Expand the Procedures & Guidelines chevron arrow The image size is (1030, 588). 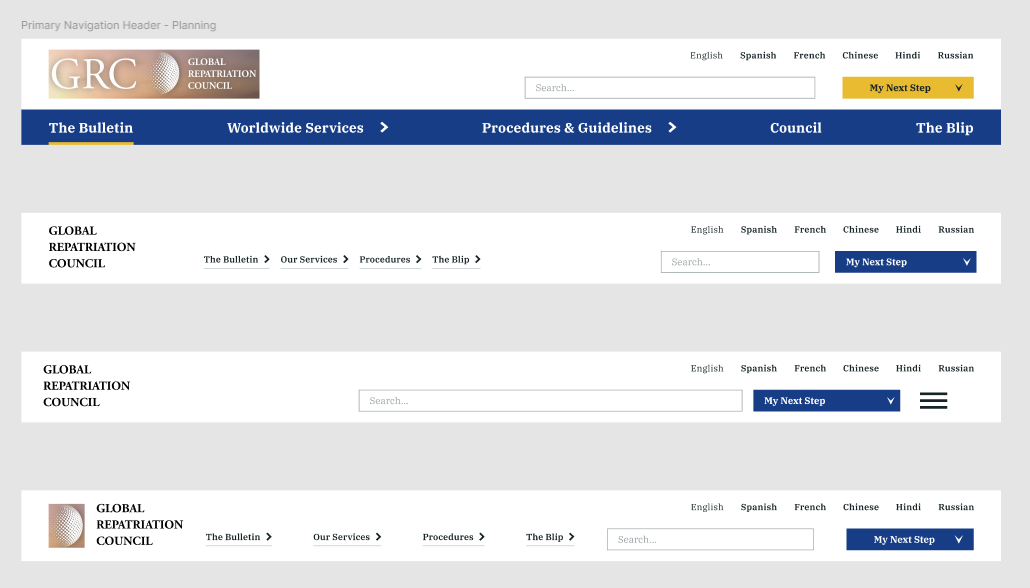coord(672,127)
